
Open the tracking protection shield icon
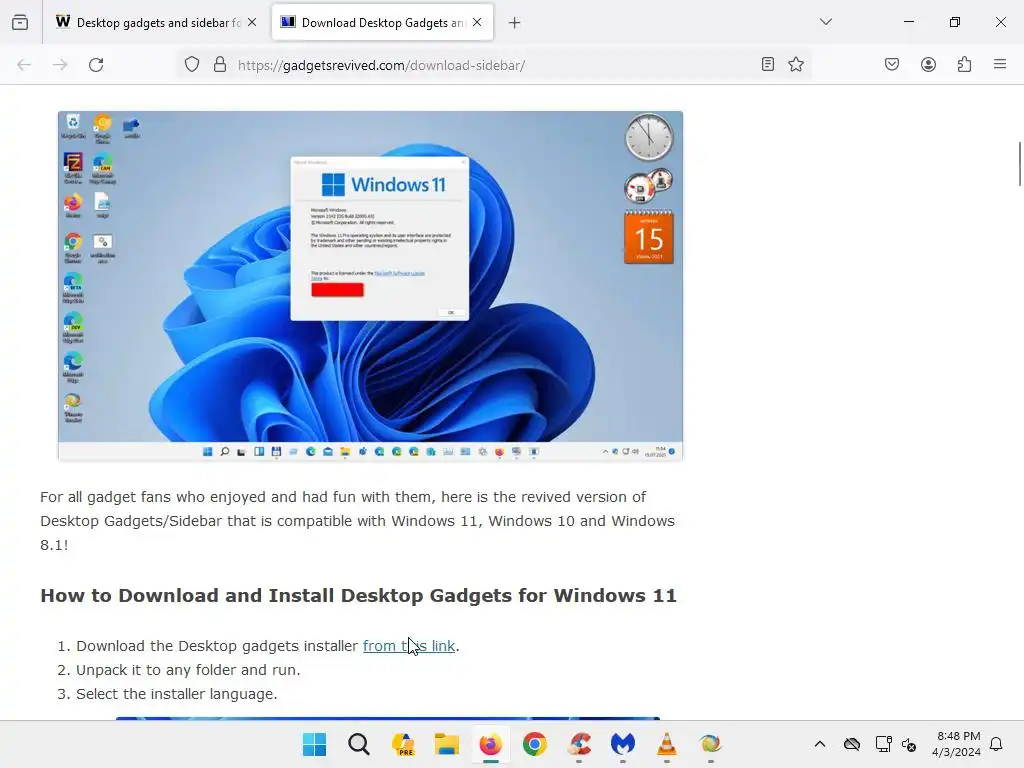[191, 65]
